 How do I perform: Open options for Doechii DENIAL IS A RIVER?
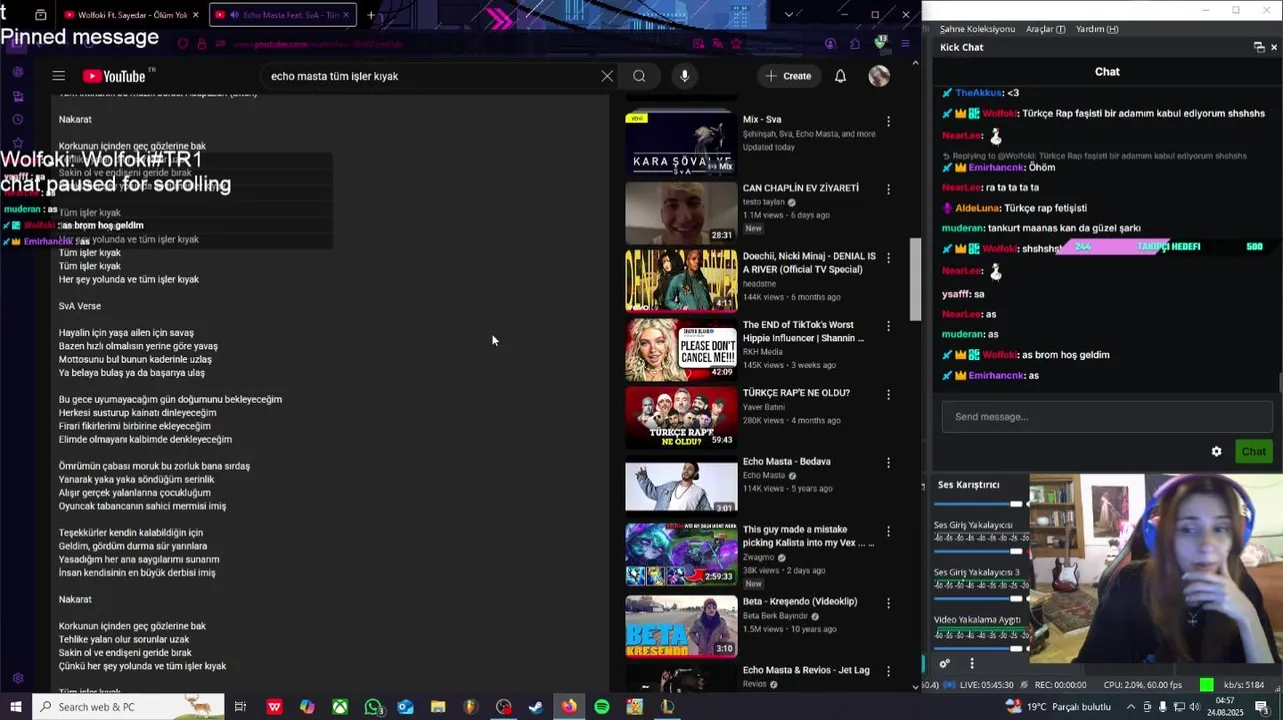click(x=888, y=258)
